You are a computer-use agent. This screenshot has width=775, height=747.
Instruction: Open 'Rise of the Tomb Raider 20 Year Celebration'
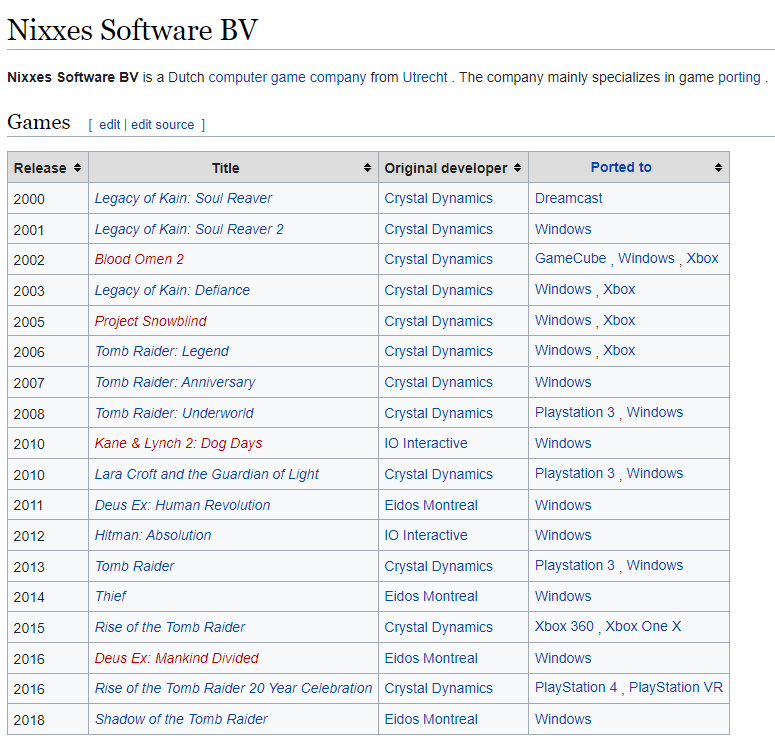coord(233,689)
